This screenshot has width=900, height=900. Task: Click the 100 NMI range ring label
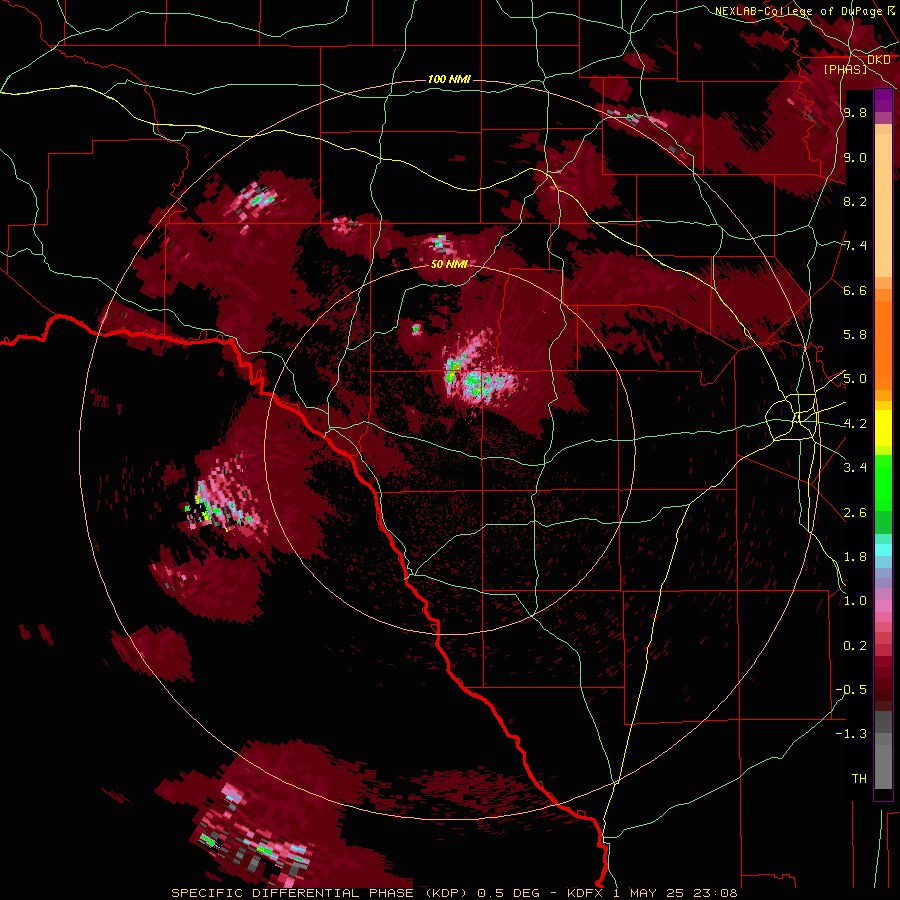tap(449, 79)
